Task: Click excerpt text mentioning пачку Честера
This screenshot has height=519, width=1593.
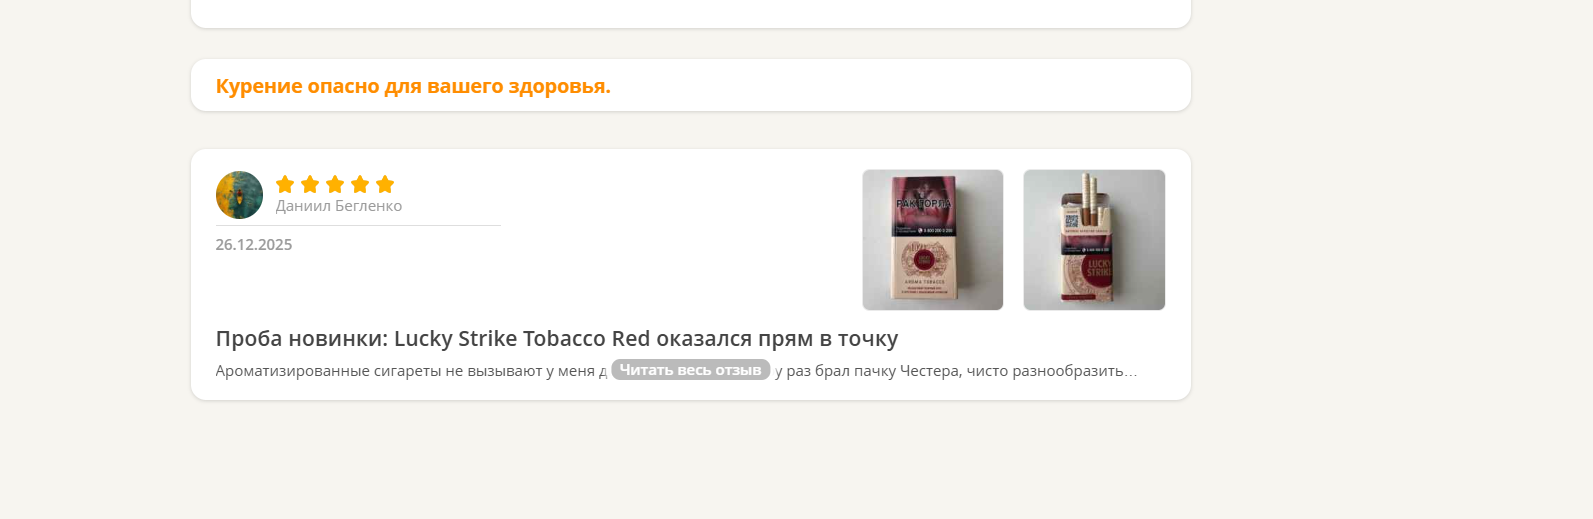Action: (x=956, y=371)
